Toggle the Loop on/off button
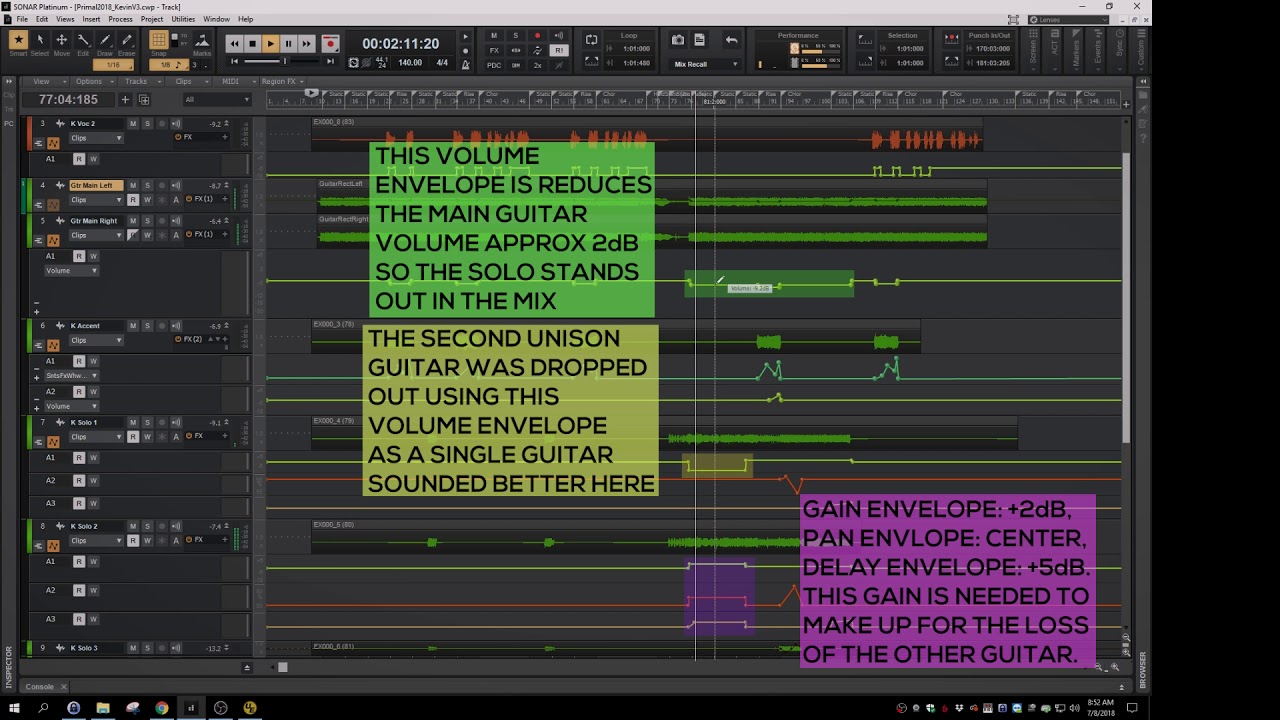The image size is (1280, 720). click(x=591, y=40)
